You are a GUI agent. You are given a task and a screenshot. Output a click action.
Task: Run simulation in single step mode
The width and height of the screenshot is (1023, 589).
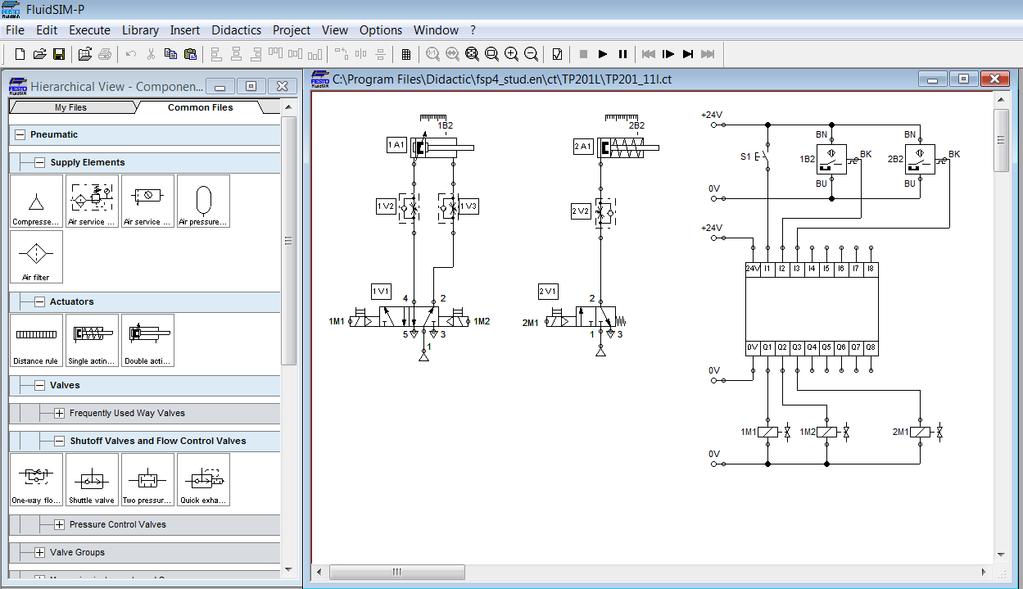tap(668, 54)
